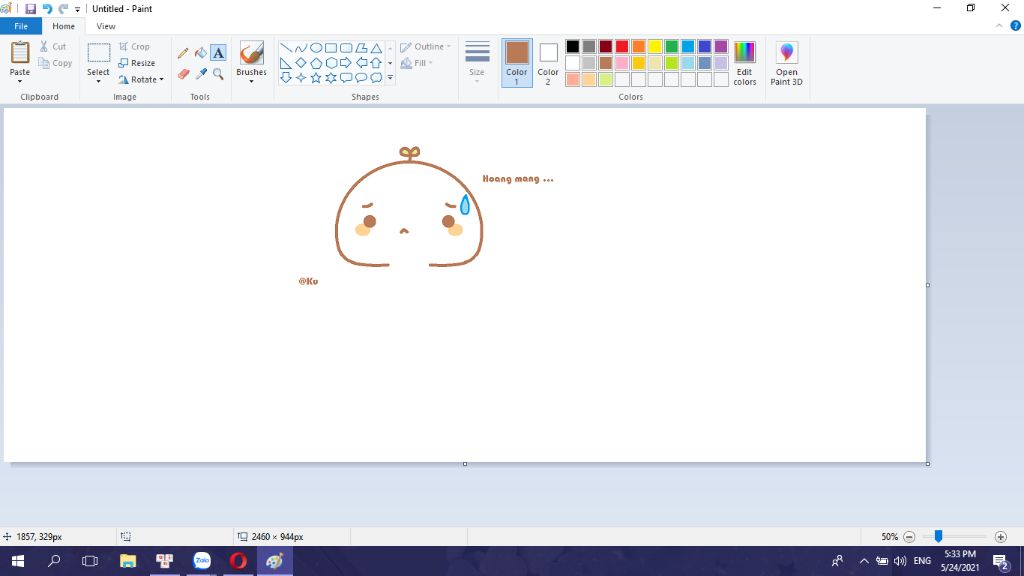Collapse the ribbon with the chevron
The width and height of the screenshot is (1024, 576).
coord(999,26)
